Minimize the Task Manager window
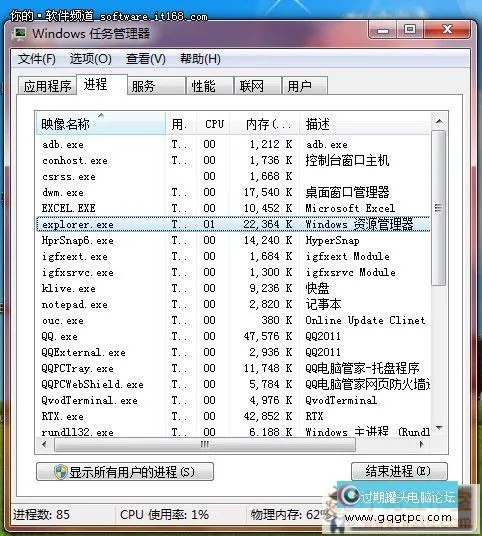482x536 pixels. (383, 30)
